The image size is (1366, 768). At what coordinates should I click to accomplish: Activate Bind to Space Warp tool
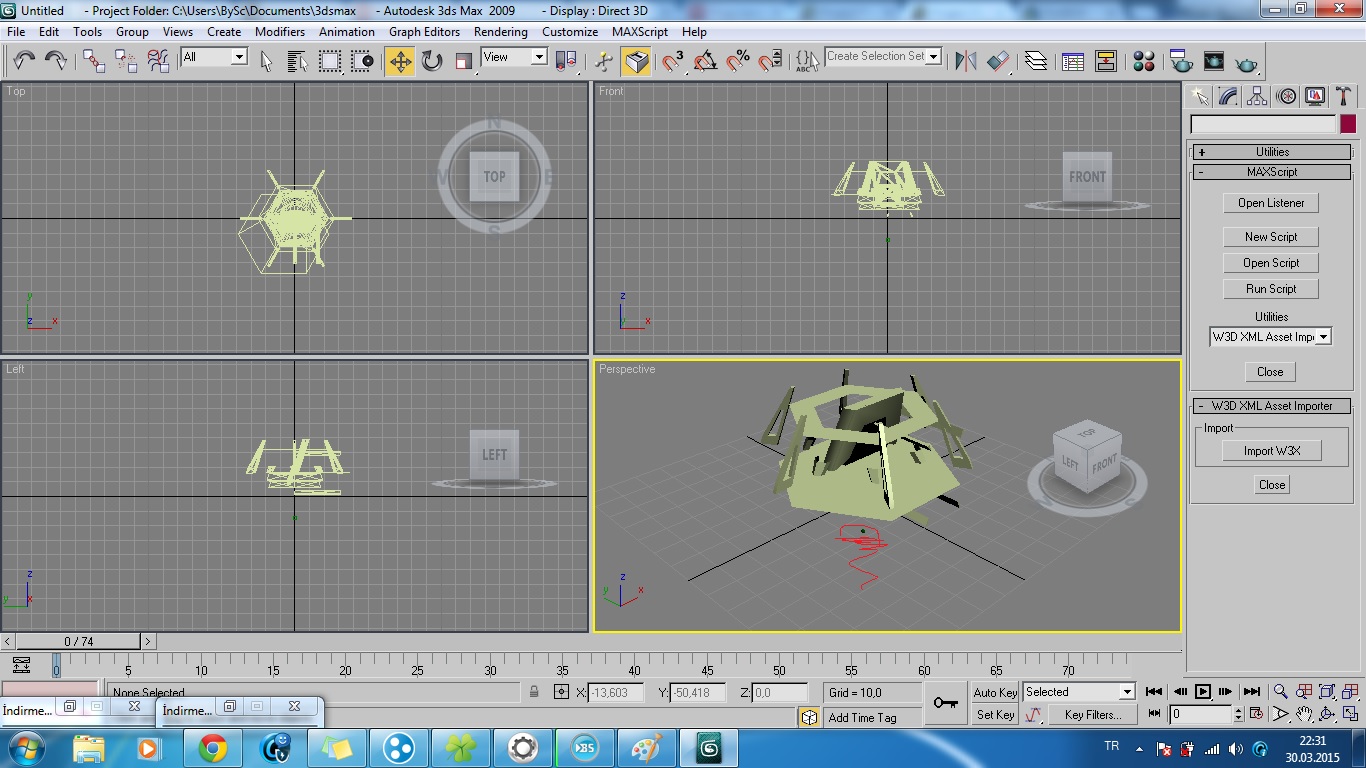tap(158, 61)
